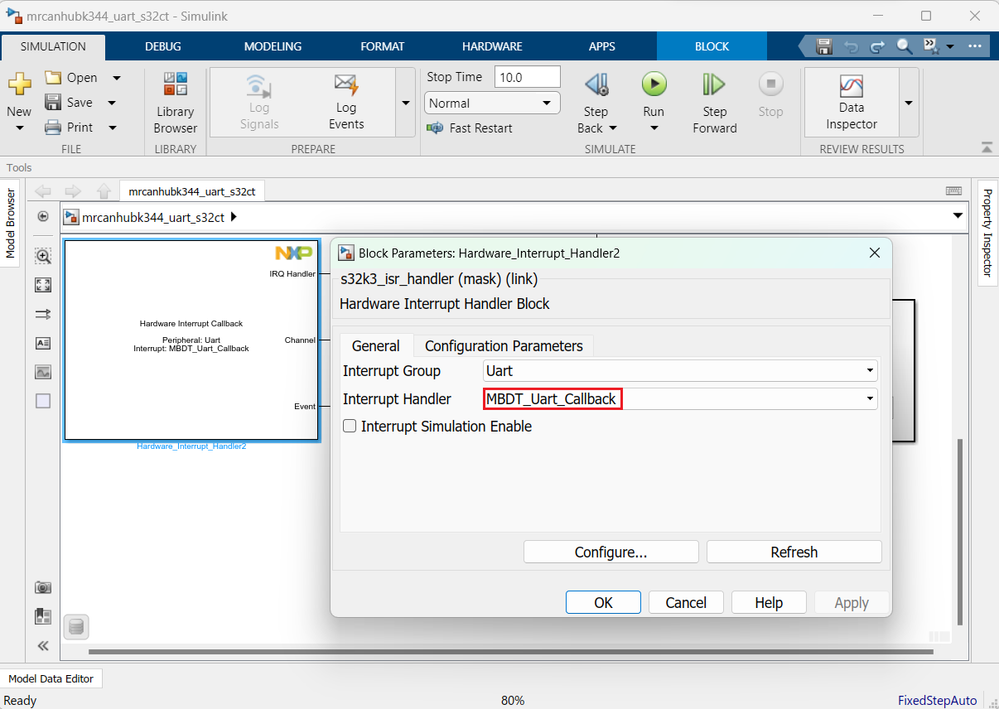Switch to the HARDWARE ribbon tab
999x709 pixels.
tap(492, 47)
